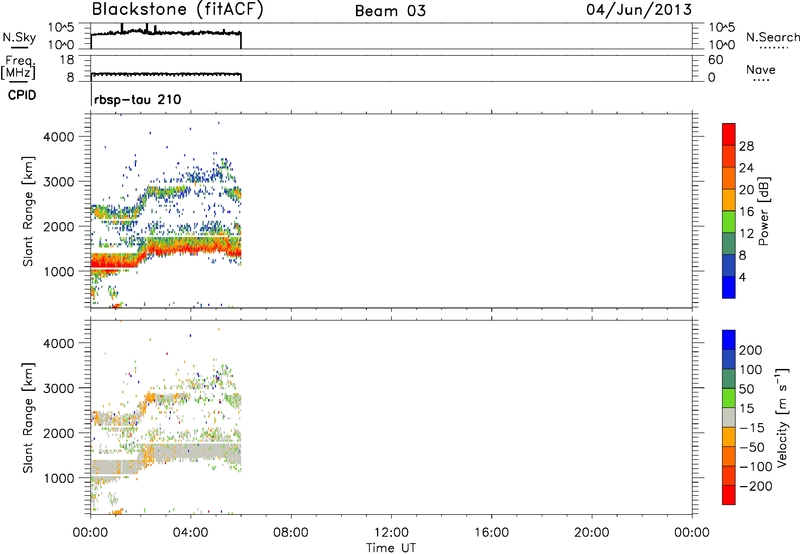This screenshot has height=554, width=800.
Task: Click the 20:00 time axis tick label
Action: (x=591, y=533)
